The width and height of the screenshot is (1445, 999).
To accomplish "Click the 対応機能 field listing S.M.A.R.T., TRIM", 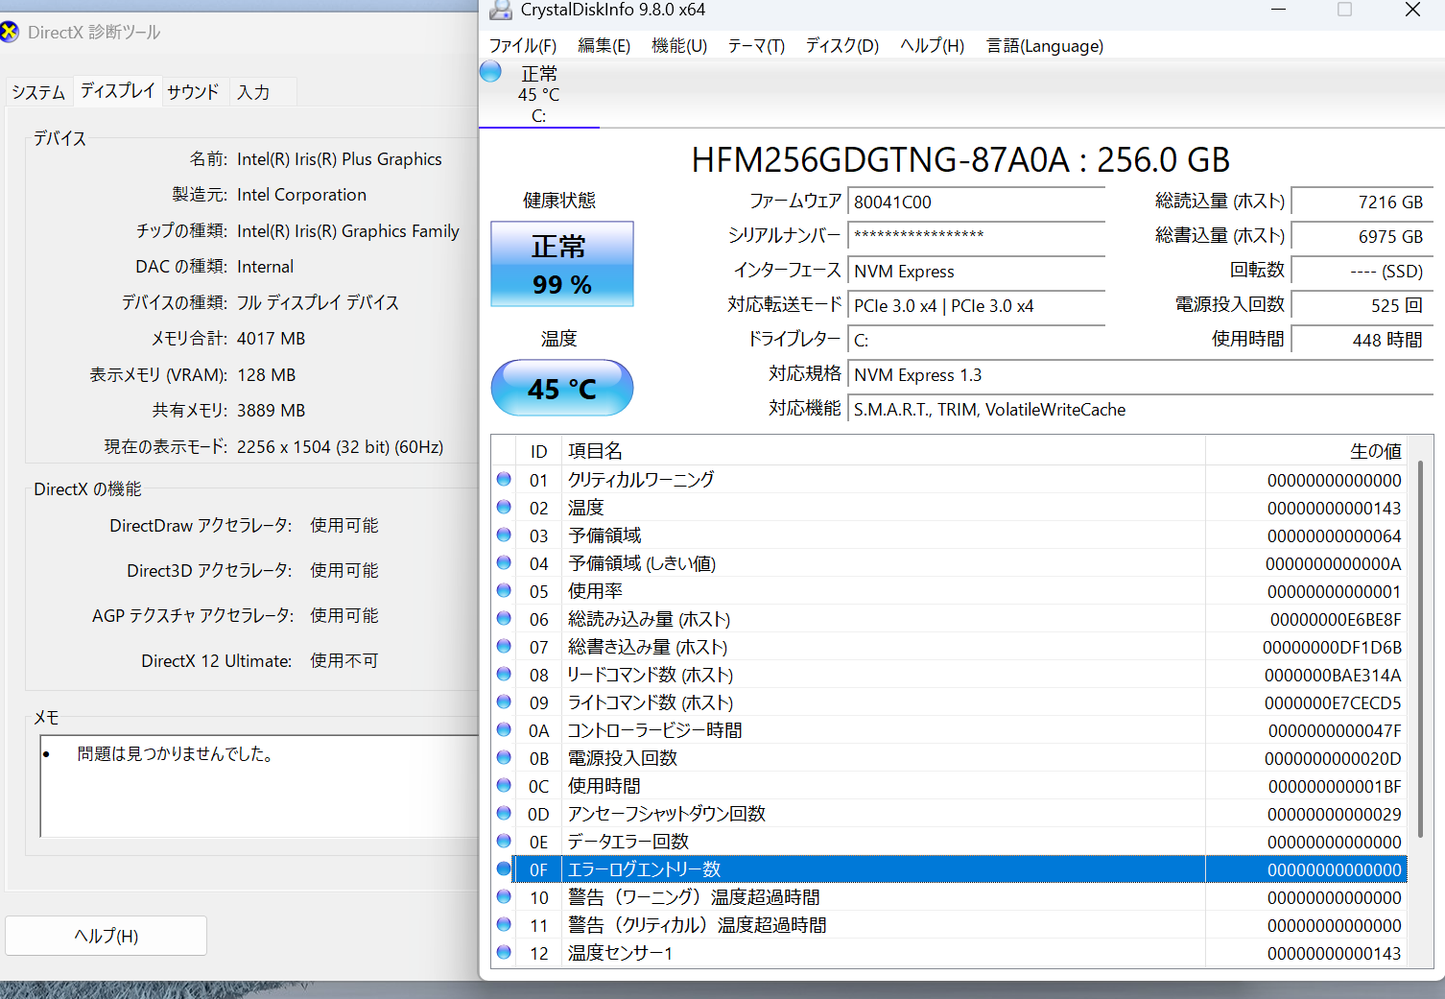I will pos(1140,409).
